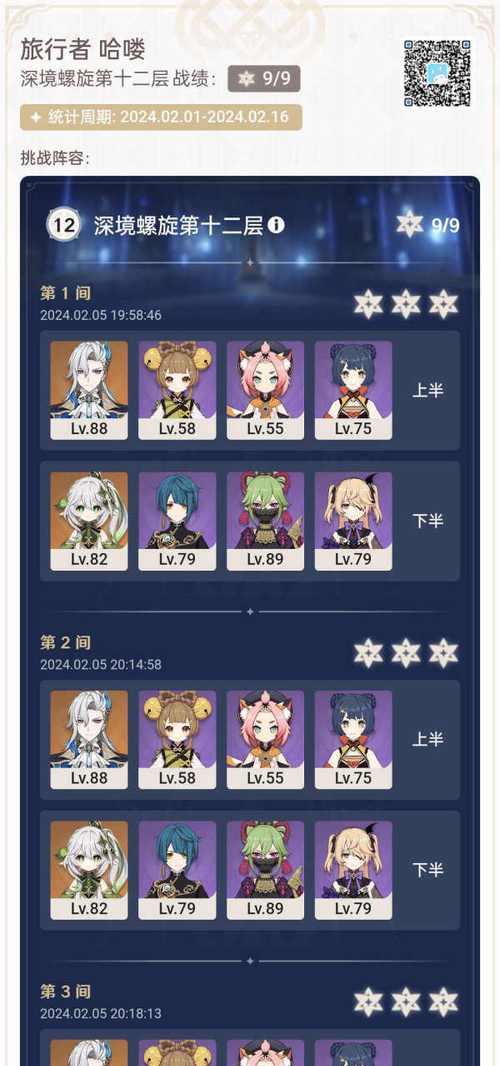Tap the pink-haired Lv.55 character in chamber 1

(265, 390)
